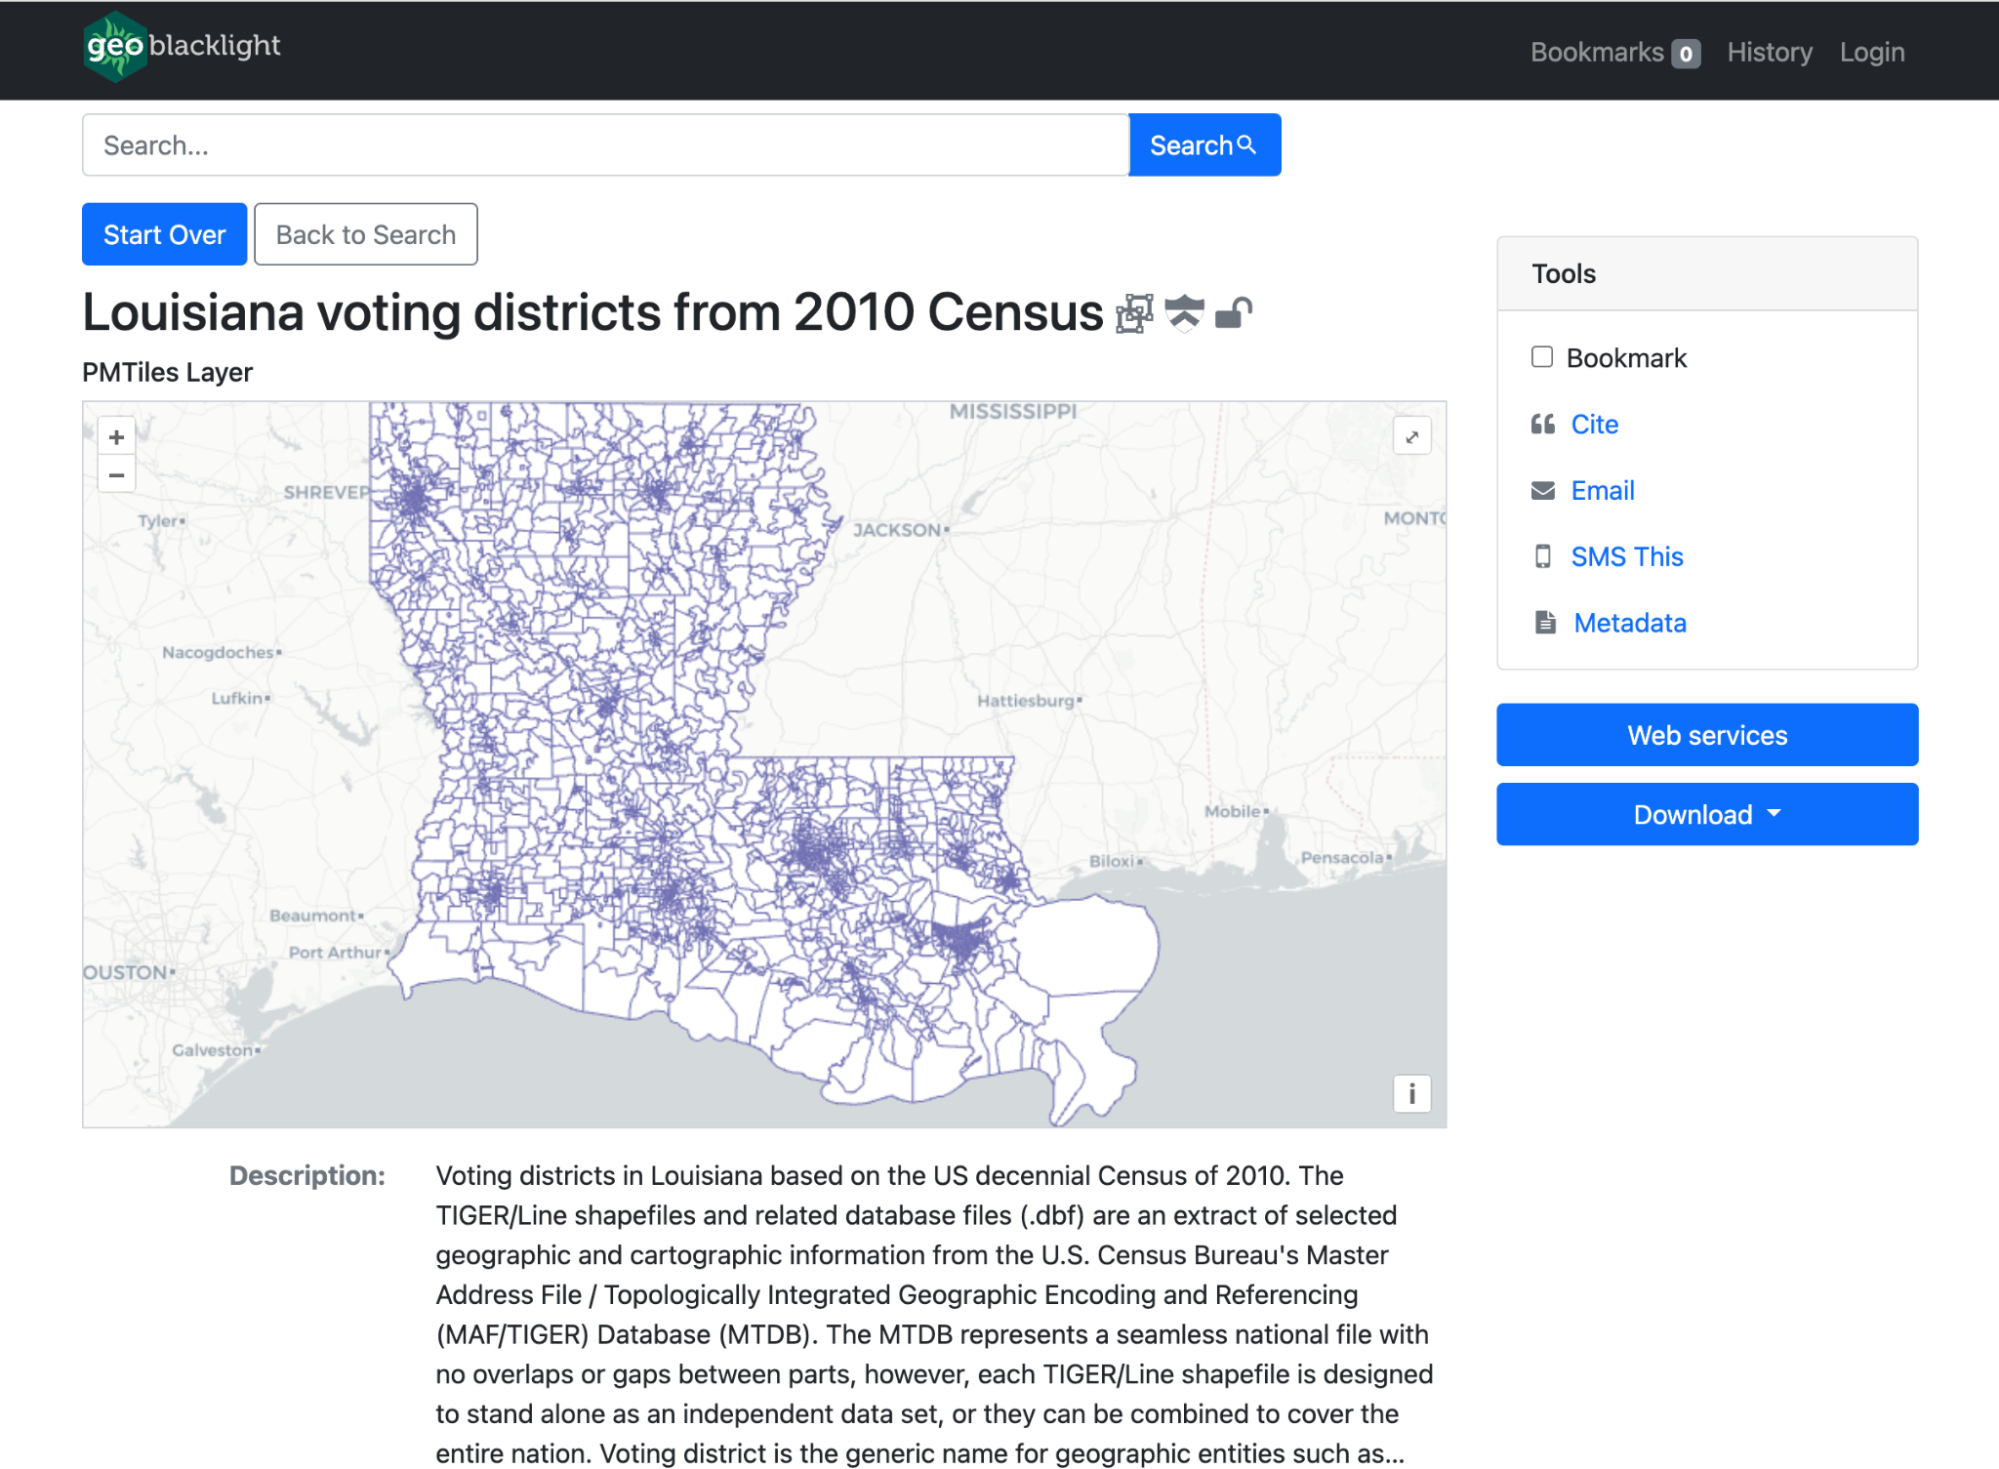
Task: Click the public access unlock icon
Action: click(x=1233, y=314)
